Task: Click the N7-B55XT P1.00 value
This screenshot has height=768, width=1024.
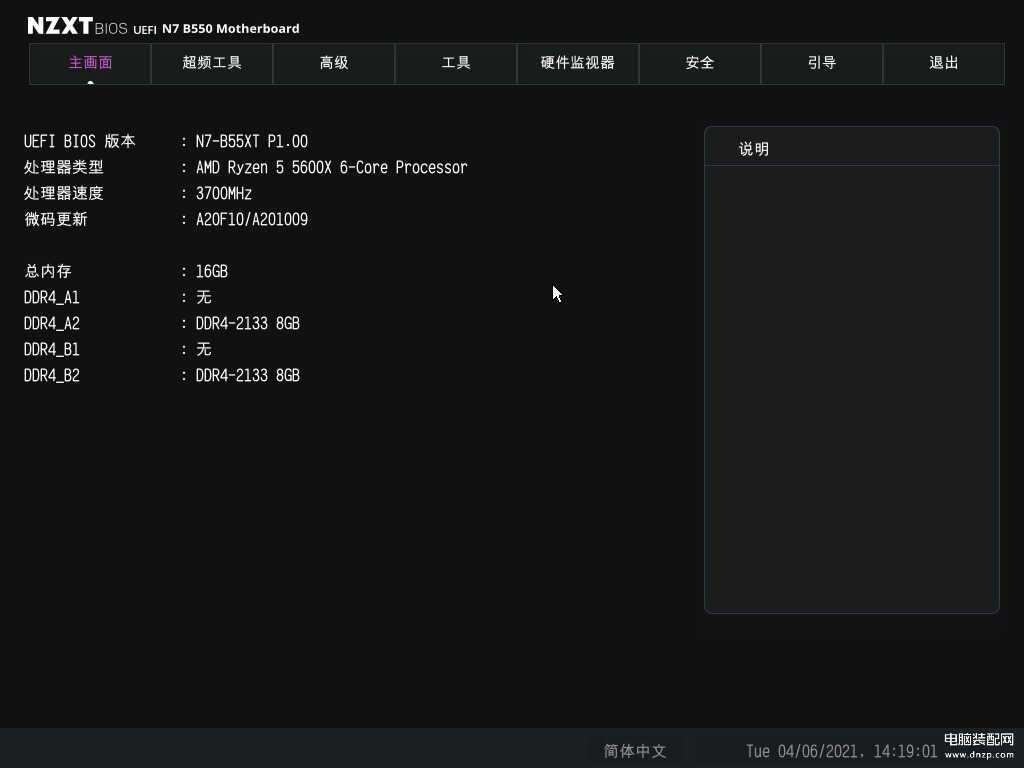Action: (251, 142)
